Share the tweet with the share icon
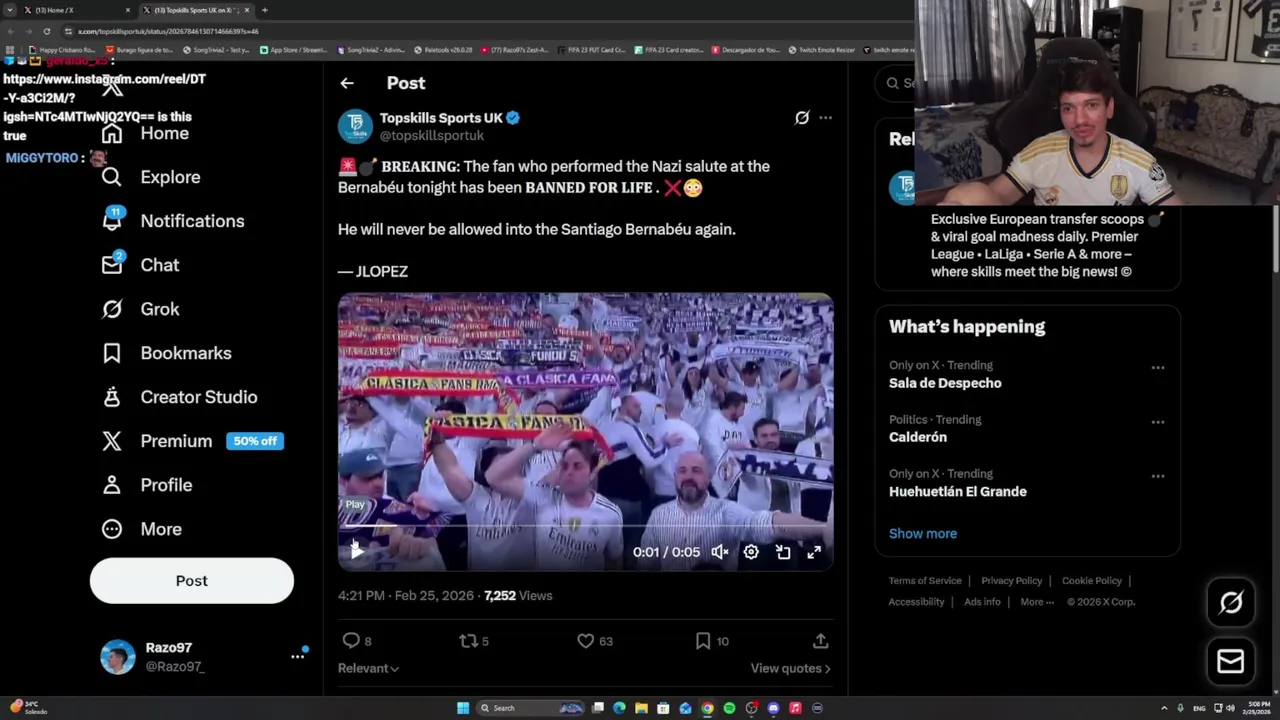 point(820,641)
